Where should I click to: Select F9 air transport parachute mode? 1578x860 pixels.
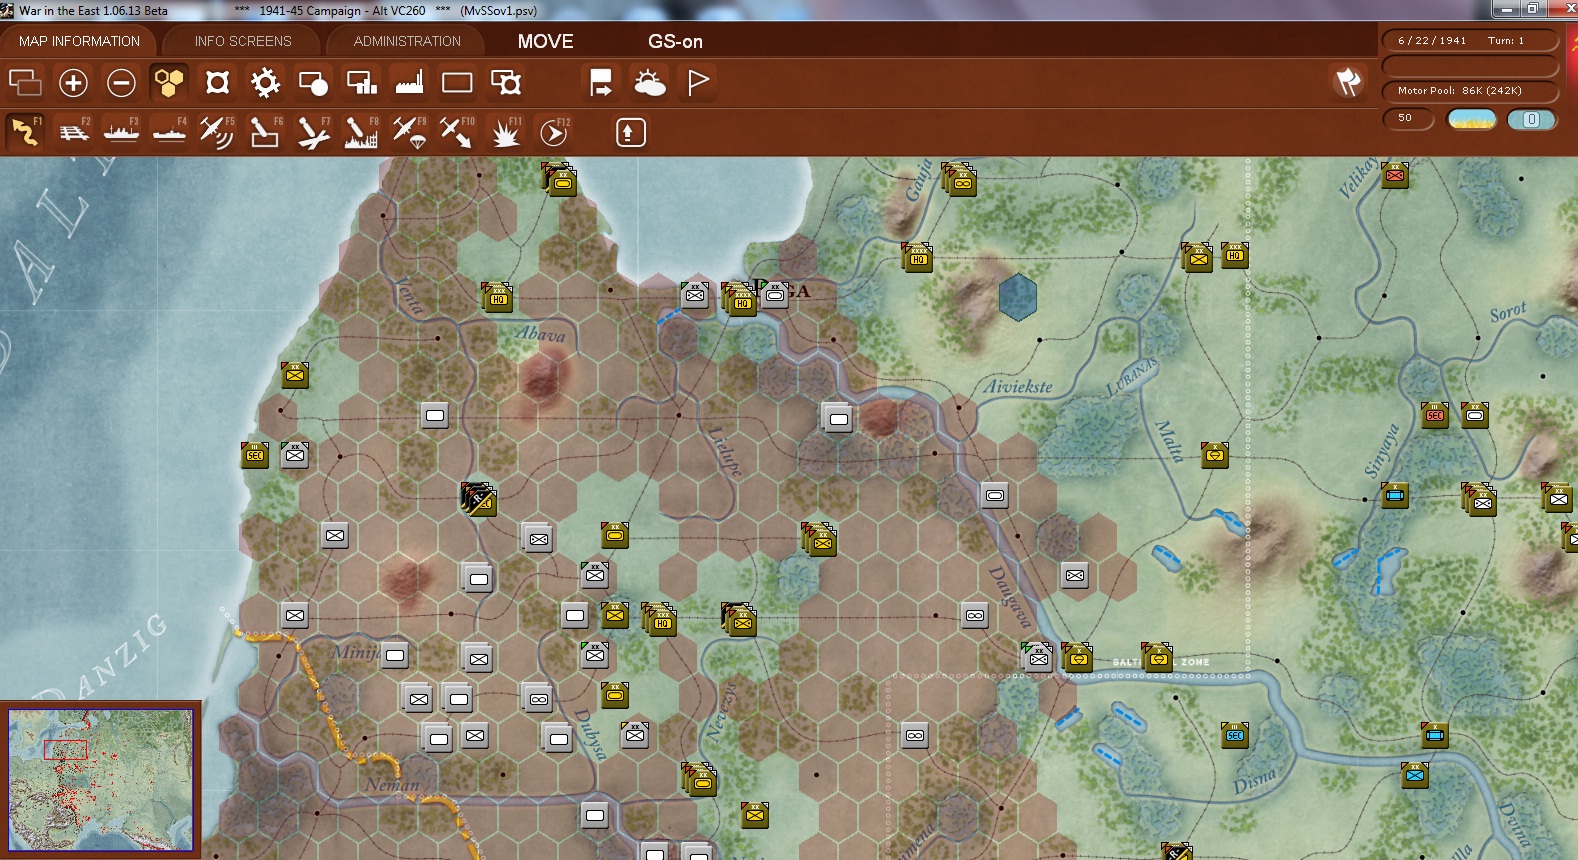pos(409,132)
